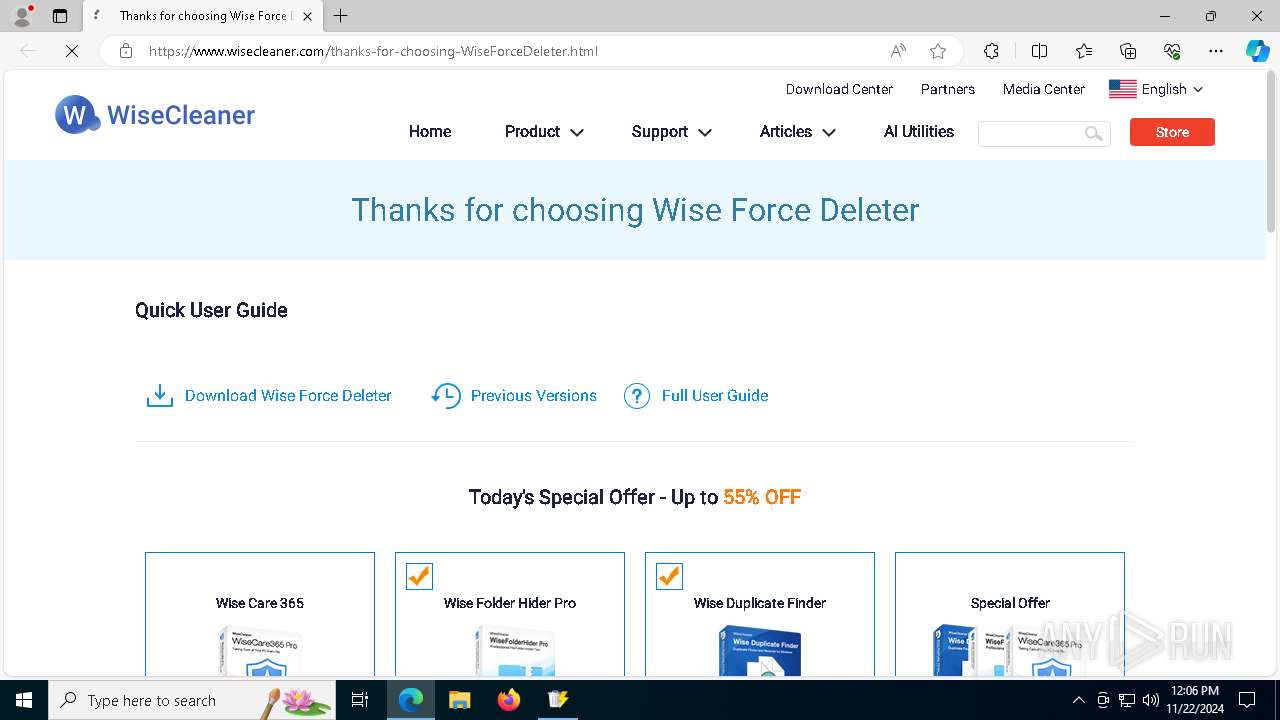Open the Favorites list
The image size is (1280, 720).
click(x=1084, y=51)
